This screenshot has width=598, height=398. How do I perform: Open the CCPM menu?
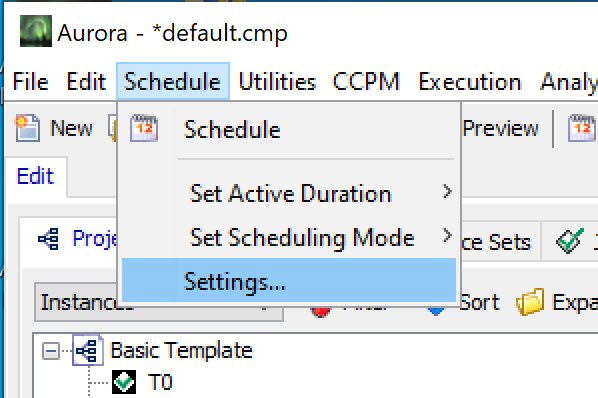(366, 82)
